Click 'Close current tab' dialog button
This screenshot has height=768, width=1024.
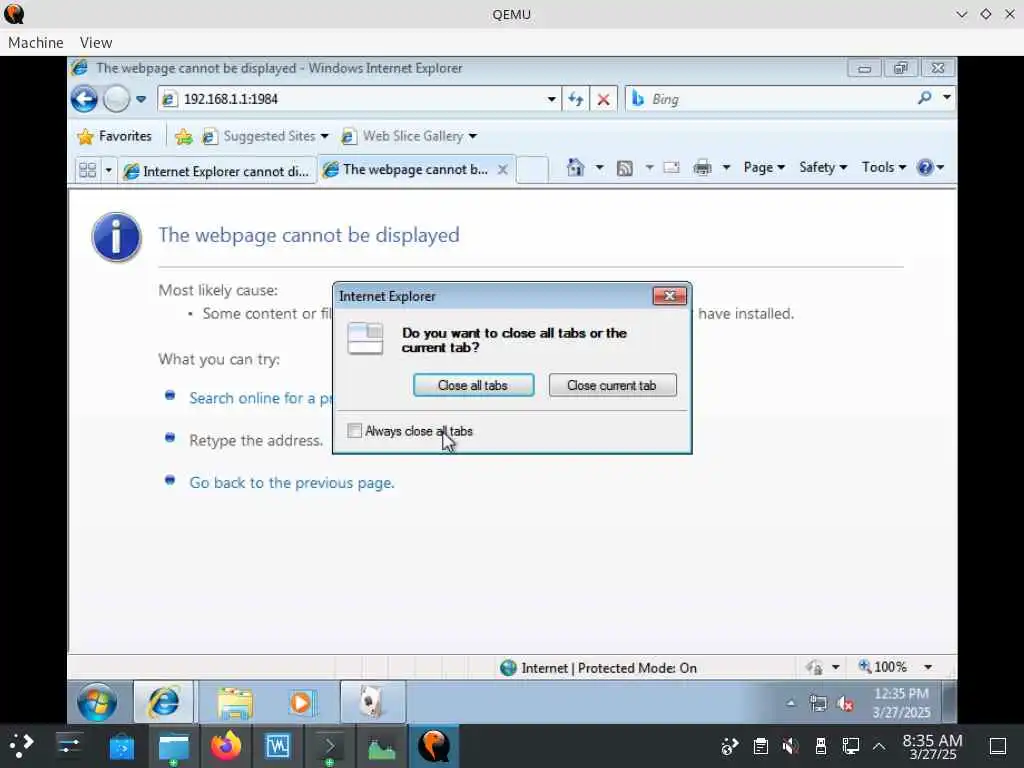612,385
